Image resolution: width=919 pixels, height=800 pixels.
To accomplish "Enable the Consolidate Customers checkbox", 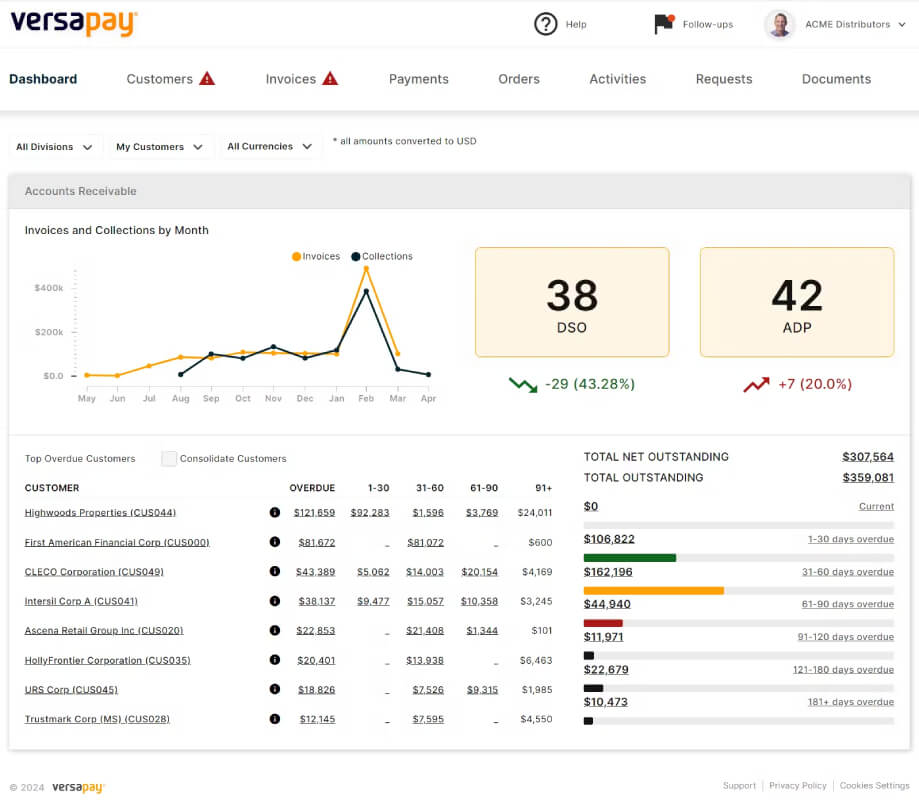I will 169,458.
